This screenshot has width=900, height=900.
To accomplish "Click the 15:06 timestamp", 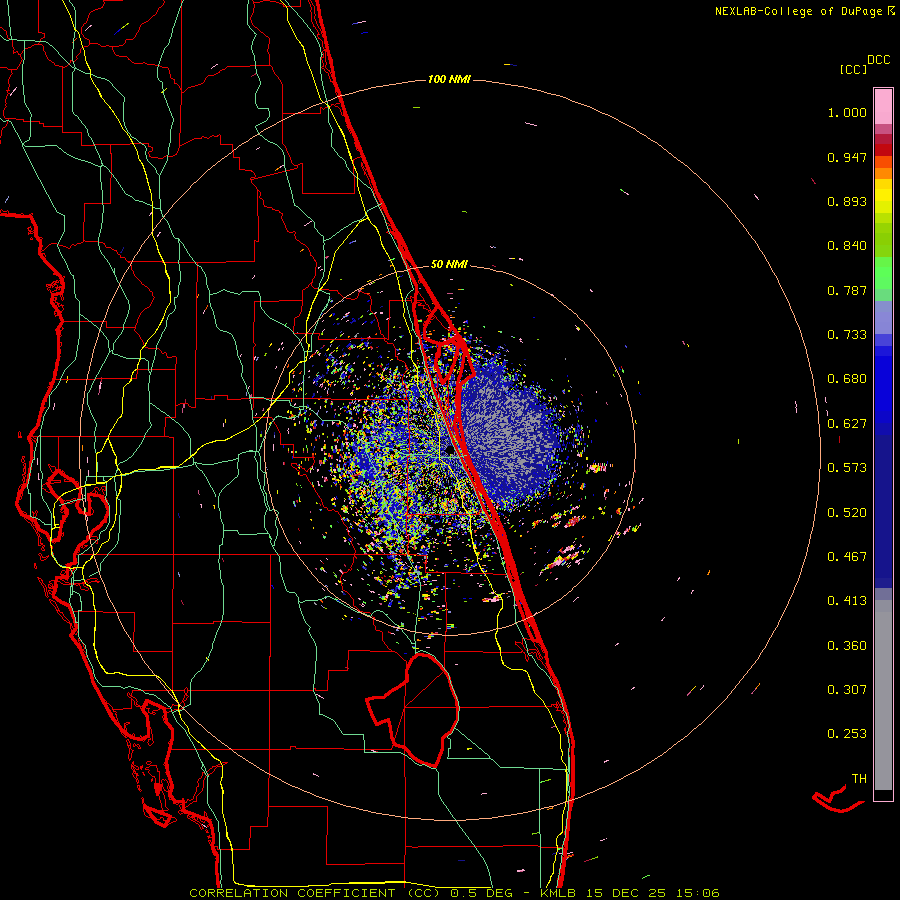I will click(697, 893).
